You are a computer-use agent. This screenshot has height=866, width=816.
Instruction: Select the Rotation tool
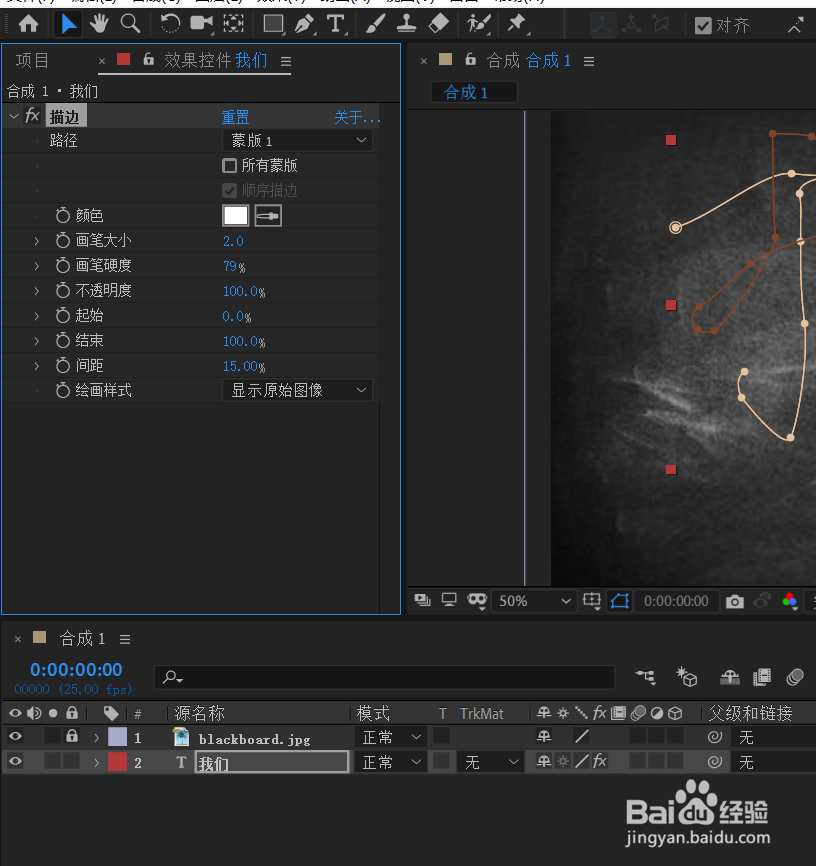click(x=170, y=24)
